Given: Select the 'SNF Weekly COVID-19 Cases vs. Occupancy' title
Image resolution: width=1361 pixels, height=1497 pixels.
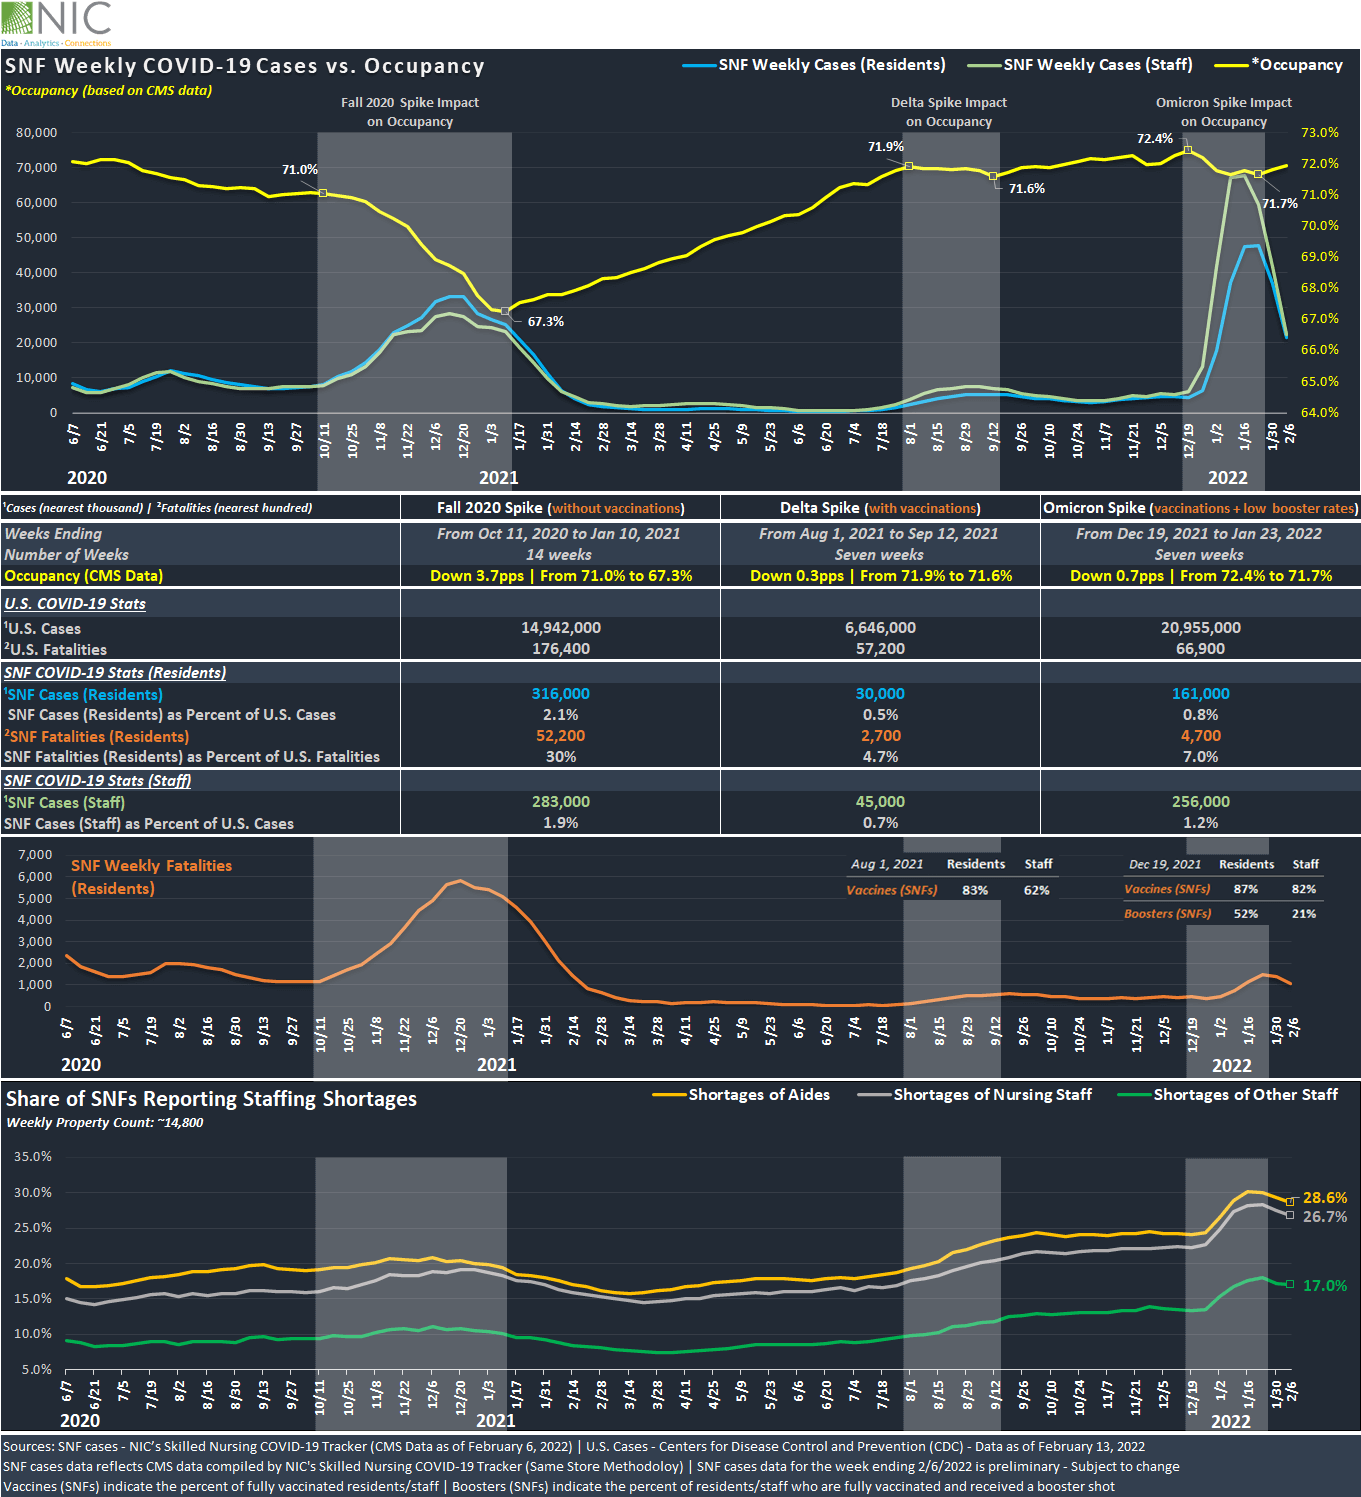Looking at the screenshot, I should coord(245,66).
